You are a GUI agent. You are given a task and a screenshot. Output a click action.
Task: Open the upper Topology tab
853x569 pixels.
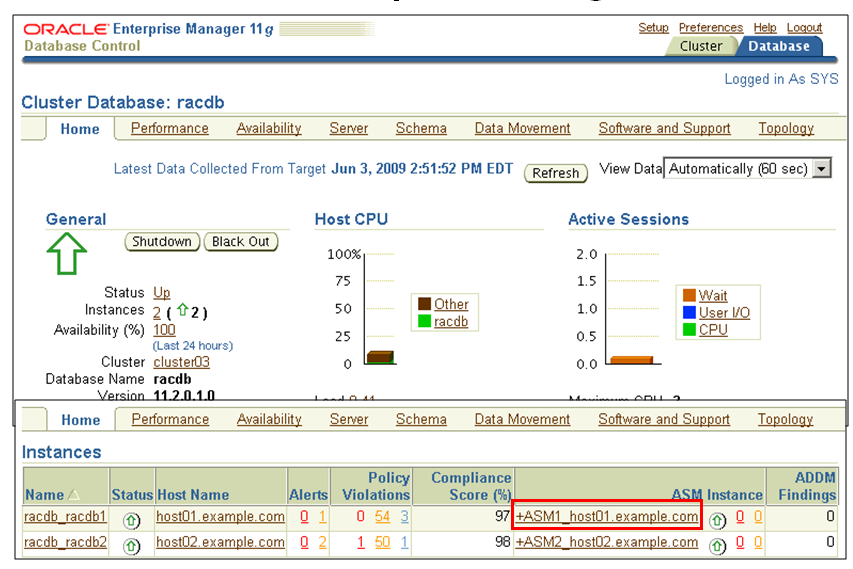point(786,128)
